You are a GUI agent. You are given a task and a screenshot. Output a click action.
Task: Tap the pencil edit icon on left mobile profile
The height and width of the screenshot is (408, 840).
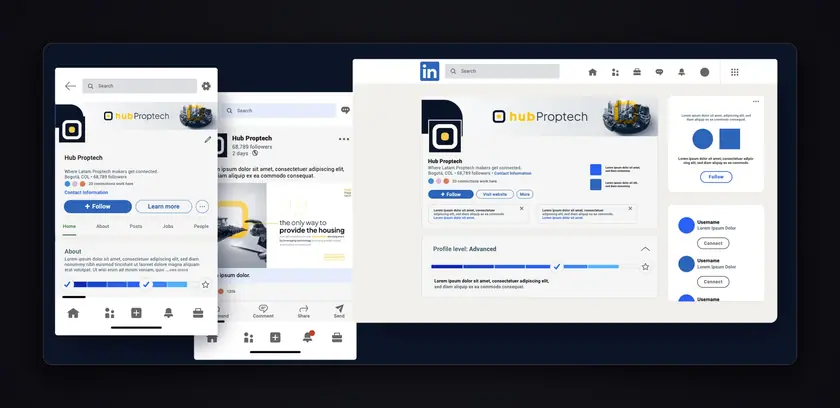[x=207, y=140]
